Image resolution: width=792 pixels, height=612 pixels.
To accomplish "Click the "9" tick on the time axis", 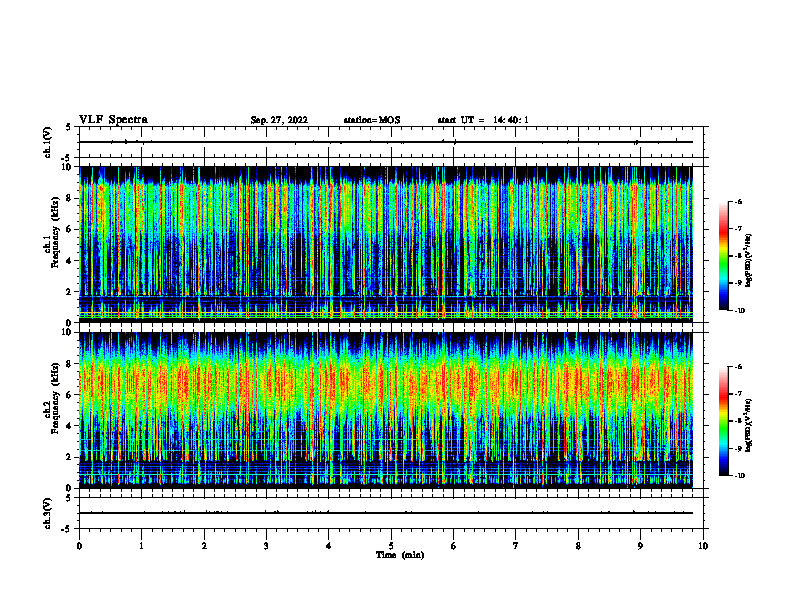I will pos(640,546).
